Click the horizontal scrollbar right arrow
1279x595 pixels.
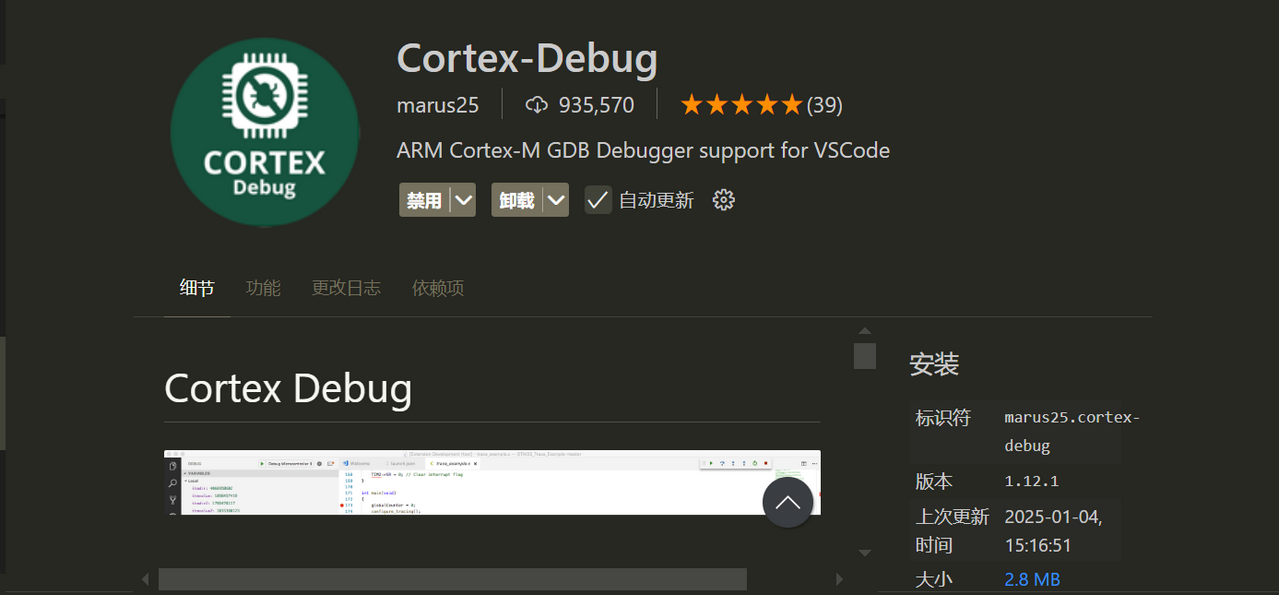839,579
